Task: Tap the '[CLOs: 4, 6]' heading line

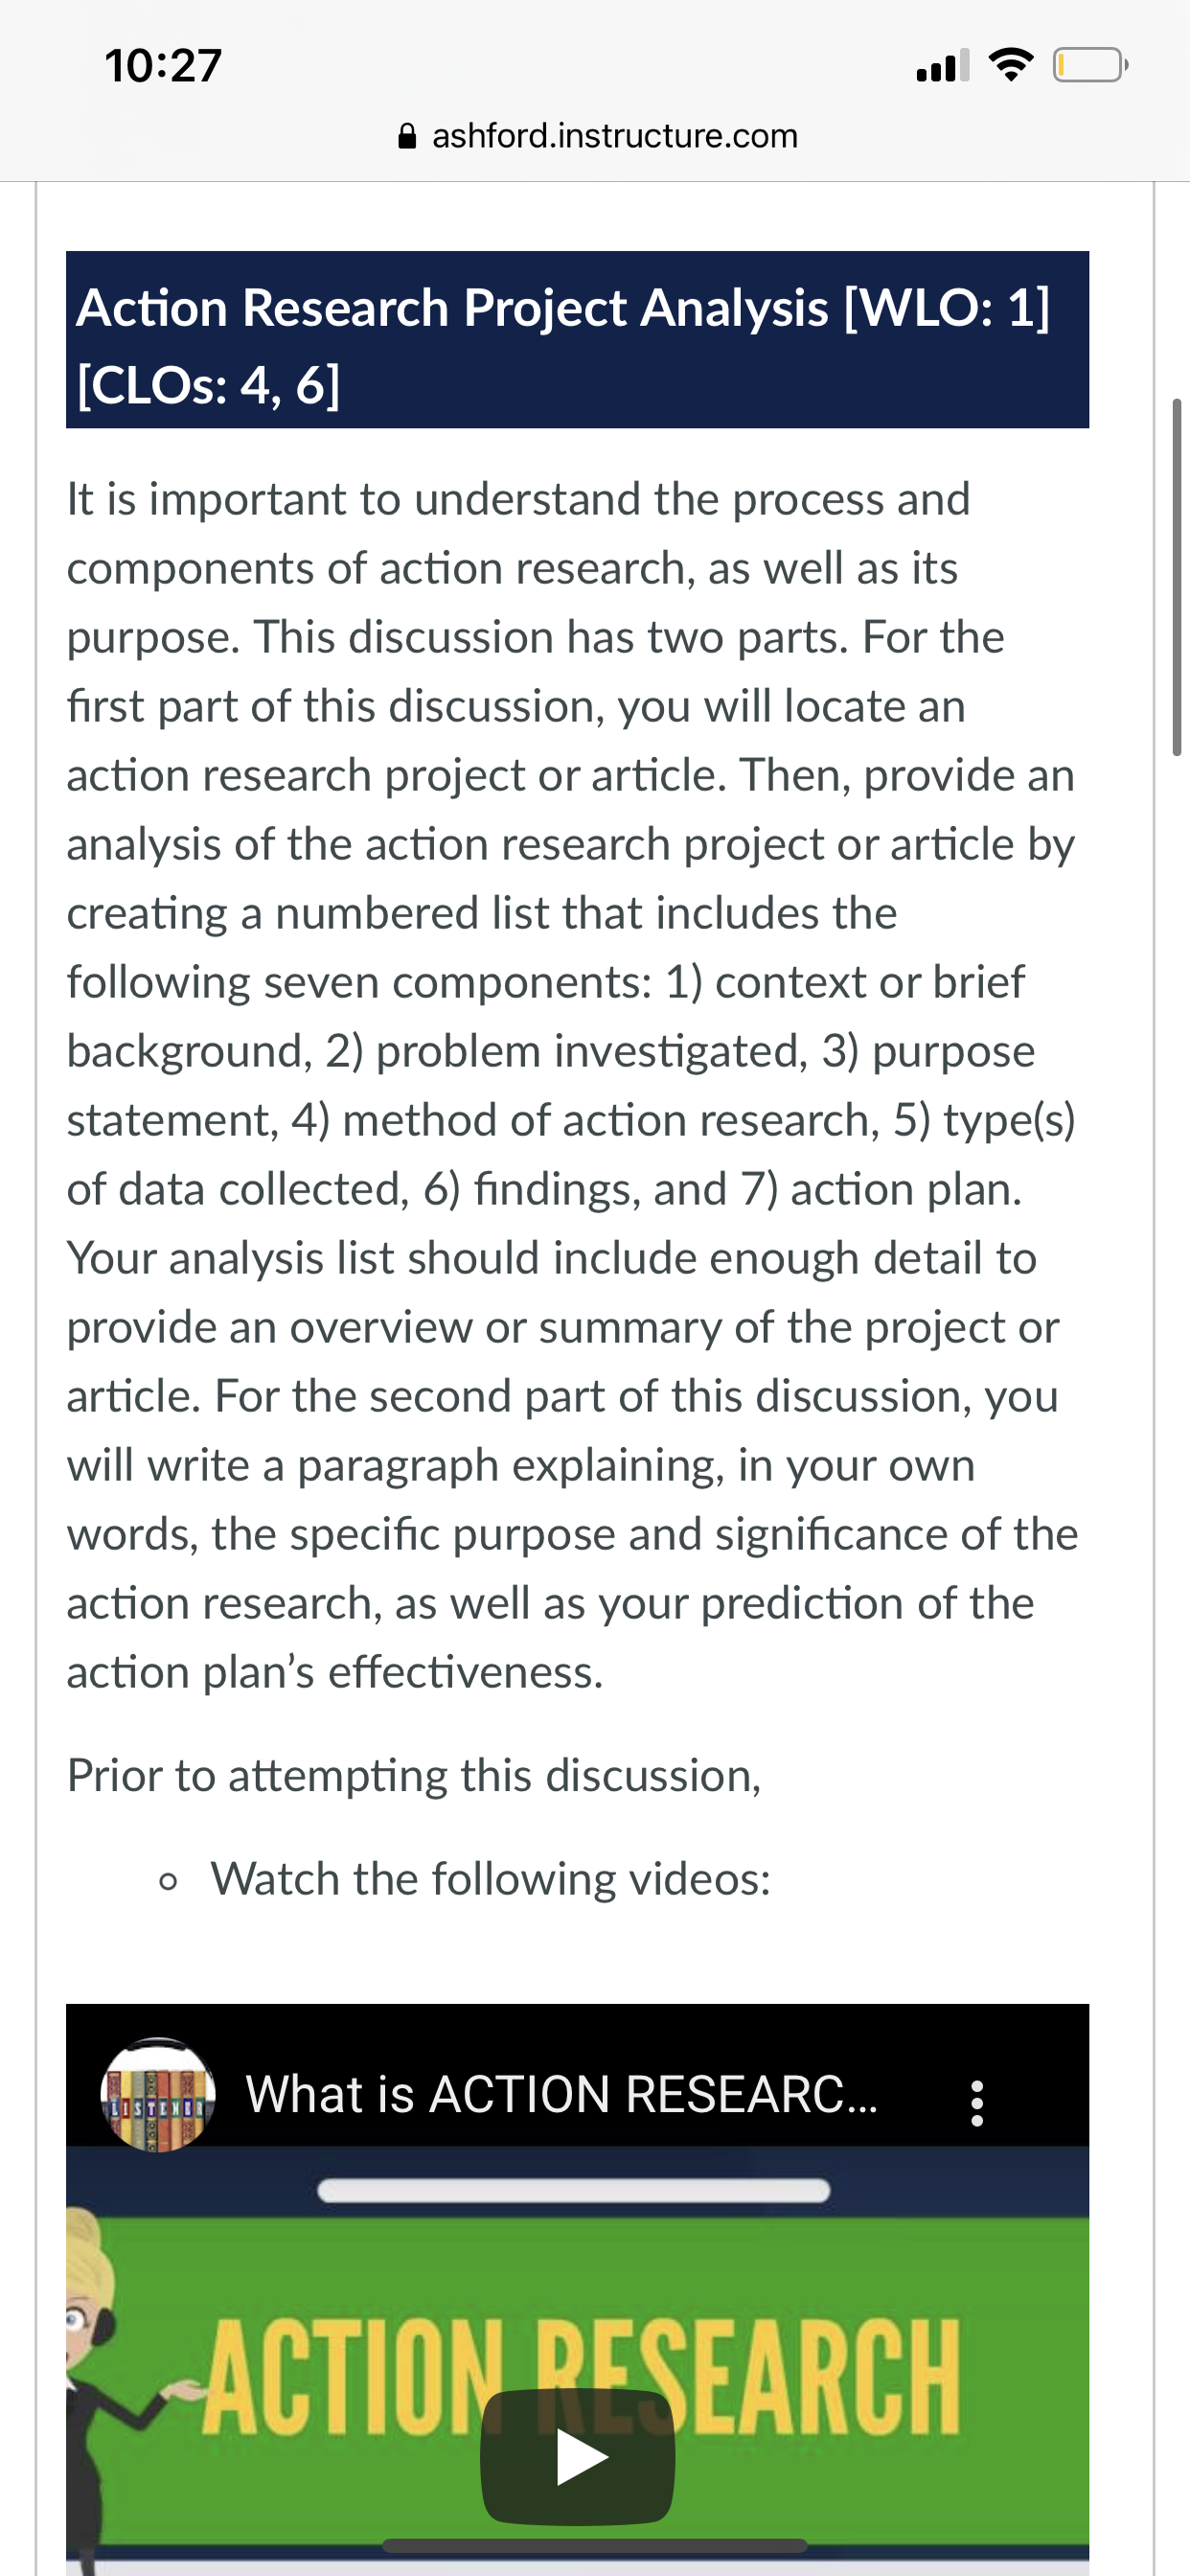Action: (209, 384)
